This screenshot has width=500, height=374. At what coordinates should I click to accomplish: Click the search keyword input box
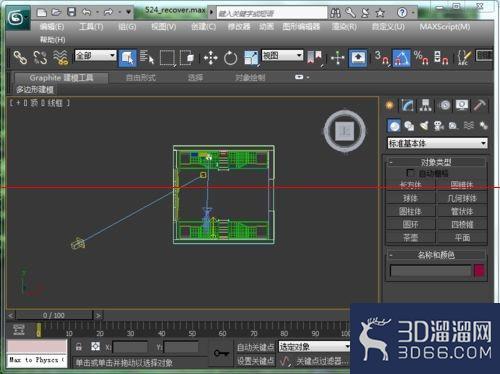[x=272, y=13]
